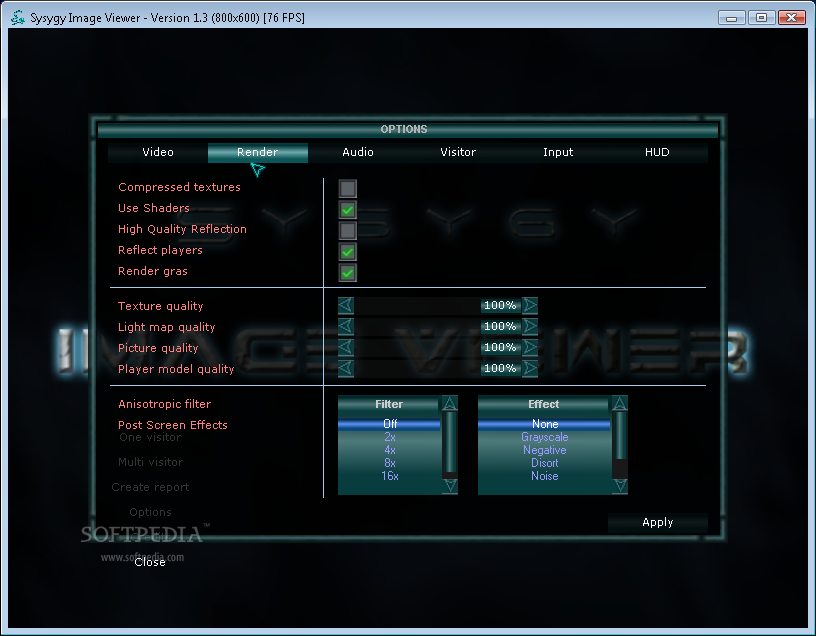Decrease Picture quality left arrow
Image resolution: width=816 pixels, height=636 pixels.
pyautogui.click(x=346, y=347)
